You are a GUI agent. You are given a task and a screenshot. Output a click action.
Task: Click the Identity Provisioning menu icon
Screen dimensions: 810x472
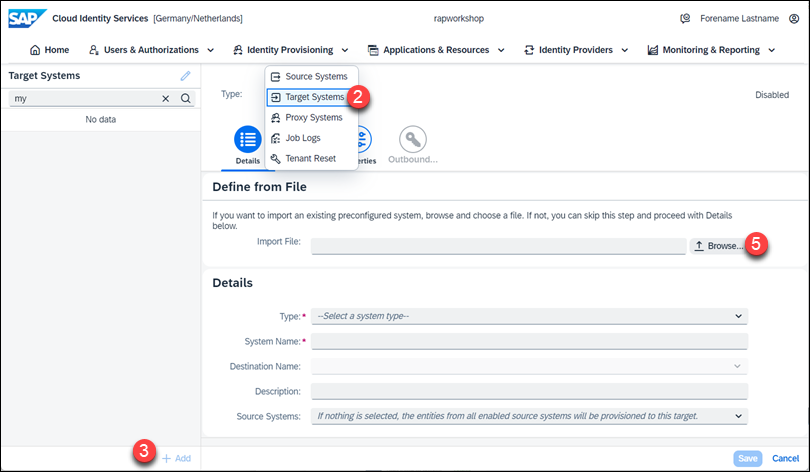(x=238, y=50)
